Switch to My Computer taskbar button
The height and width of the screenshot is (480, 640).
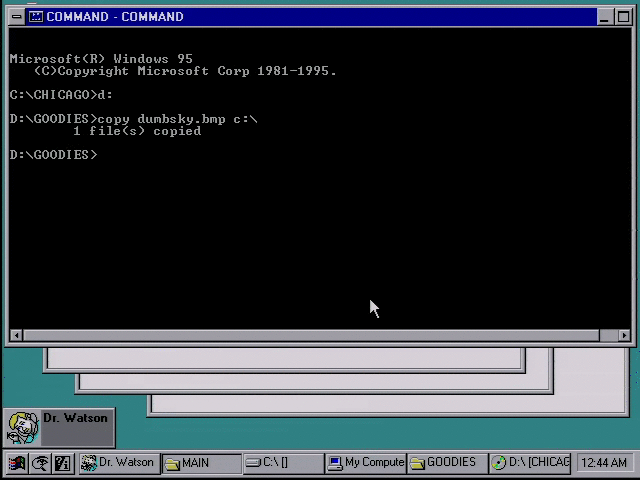click(366, 463)
